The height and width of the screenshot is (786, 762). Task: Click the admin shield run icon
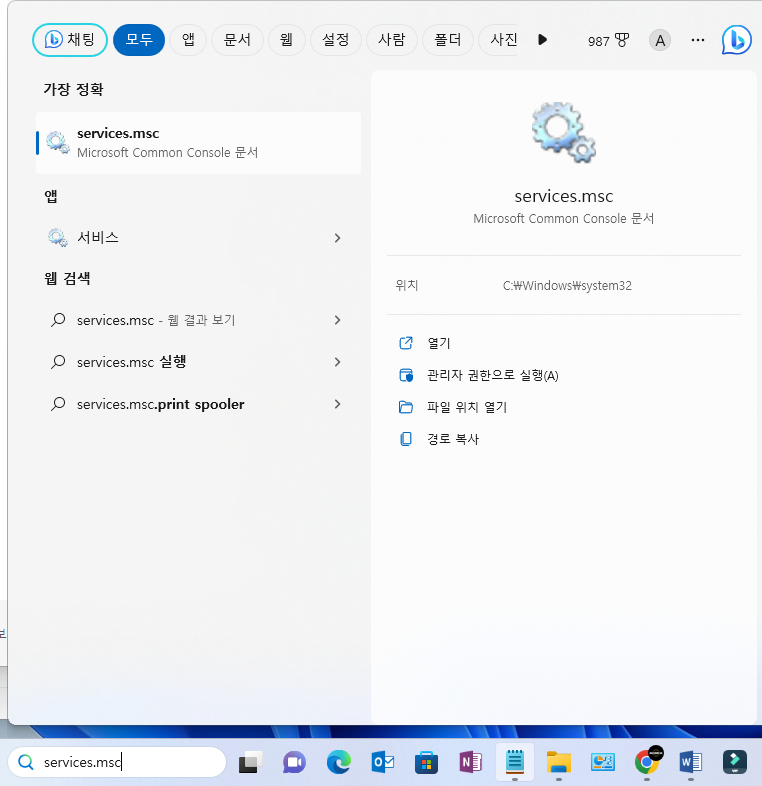coord(406,375)
